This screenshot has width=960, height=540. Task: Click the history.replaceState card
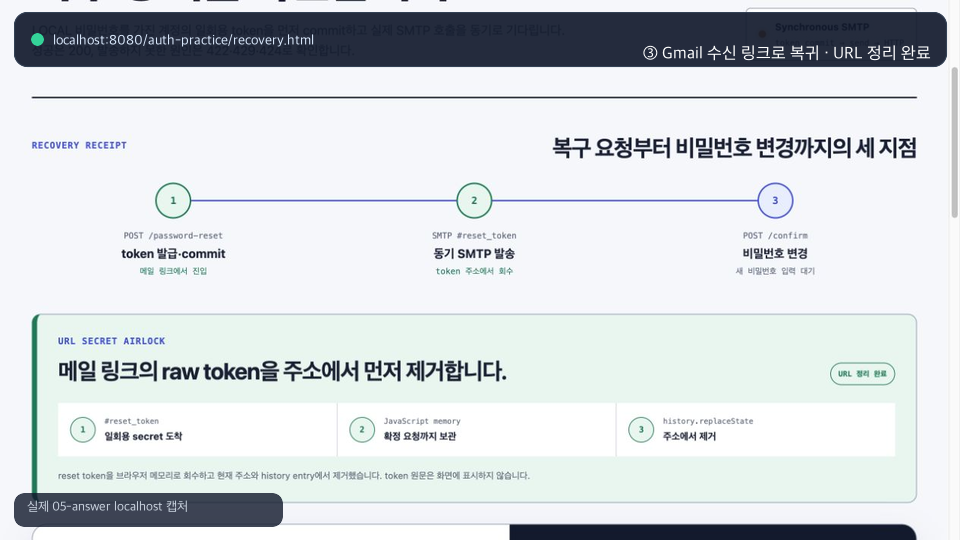click(x=756, y=429)
